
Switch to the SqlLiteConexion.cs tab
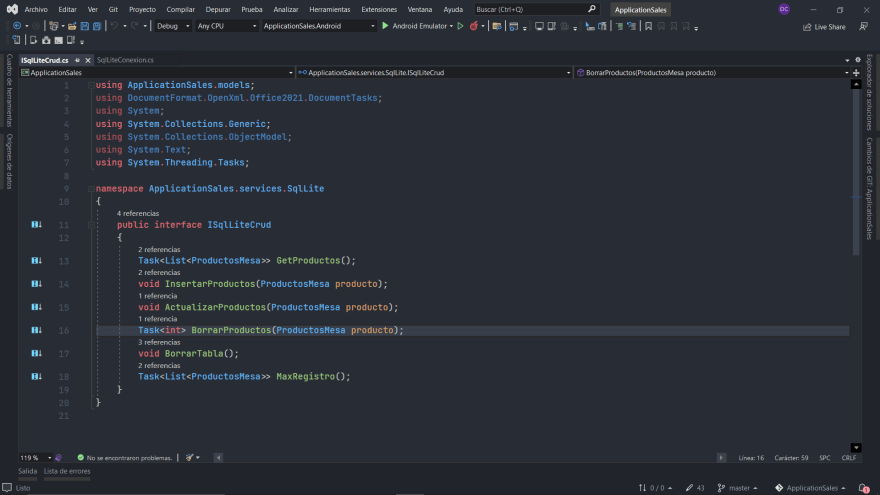tap(125, 60)
